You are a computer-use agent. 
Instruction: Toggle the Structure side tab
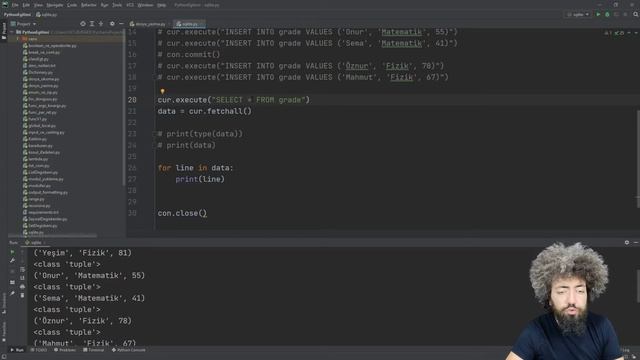click(x=4, y=303)
